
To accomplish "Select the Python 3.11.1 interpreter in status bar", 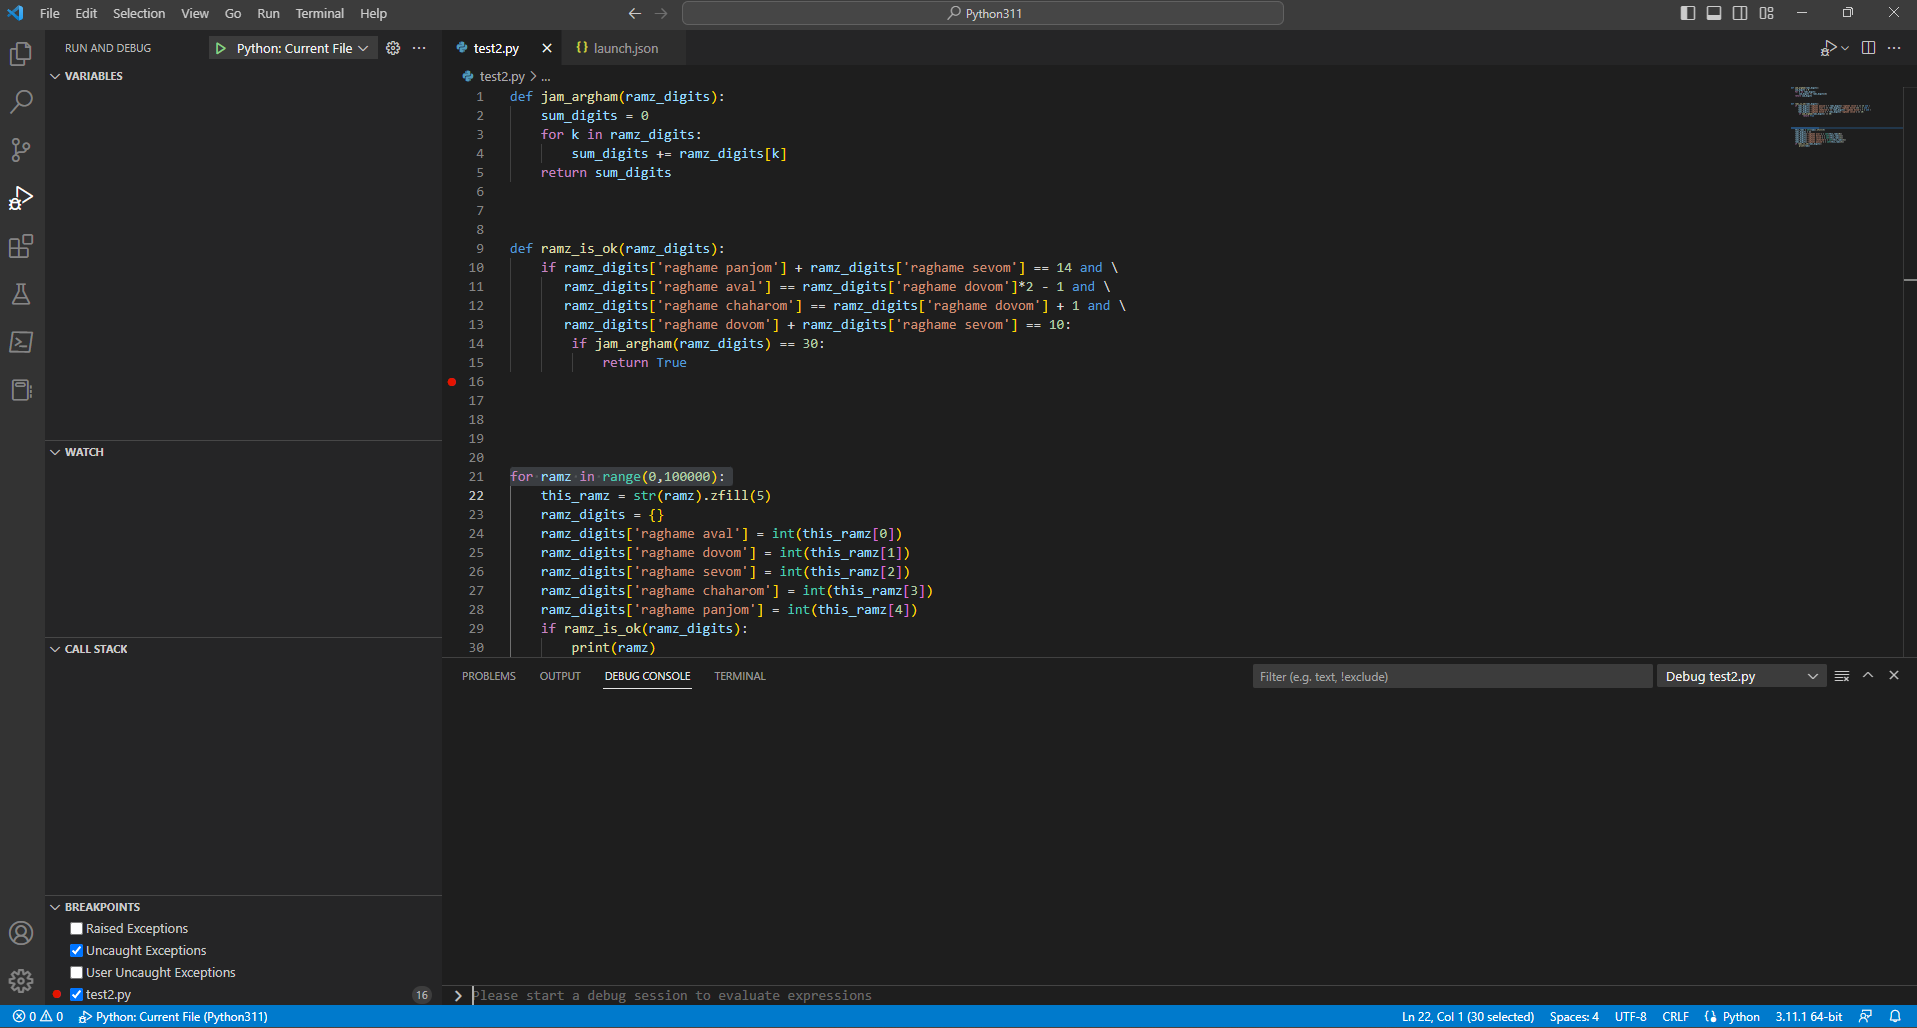I will [x=1808, y=1016].
